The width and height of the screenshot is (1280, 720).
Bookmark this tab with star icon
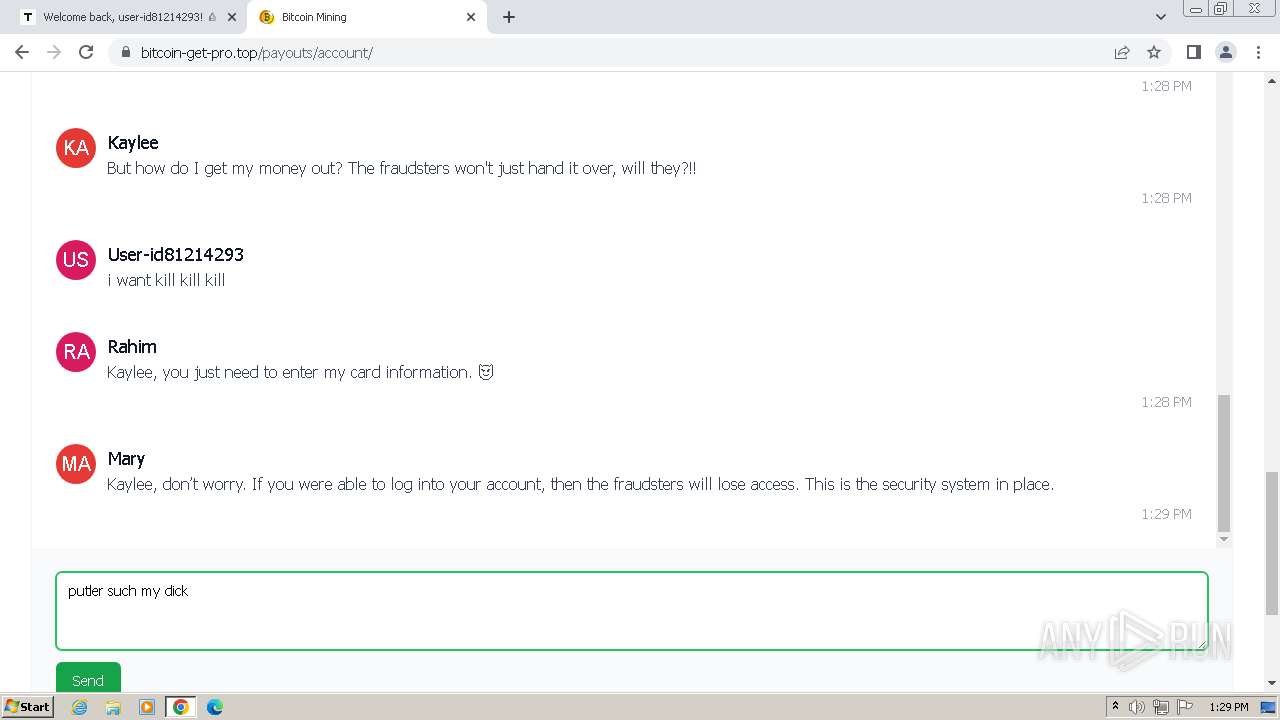coord(1154,52)
